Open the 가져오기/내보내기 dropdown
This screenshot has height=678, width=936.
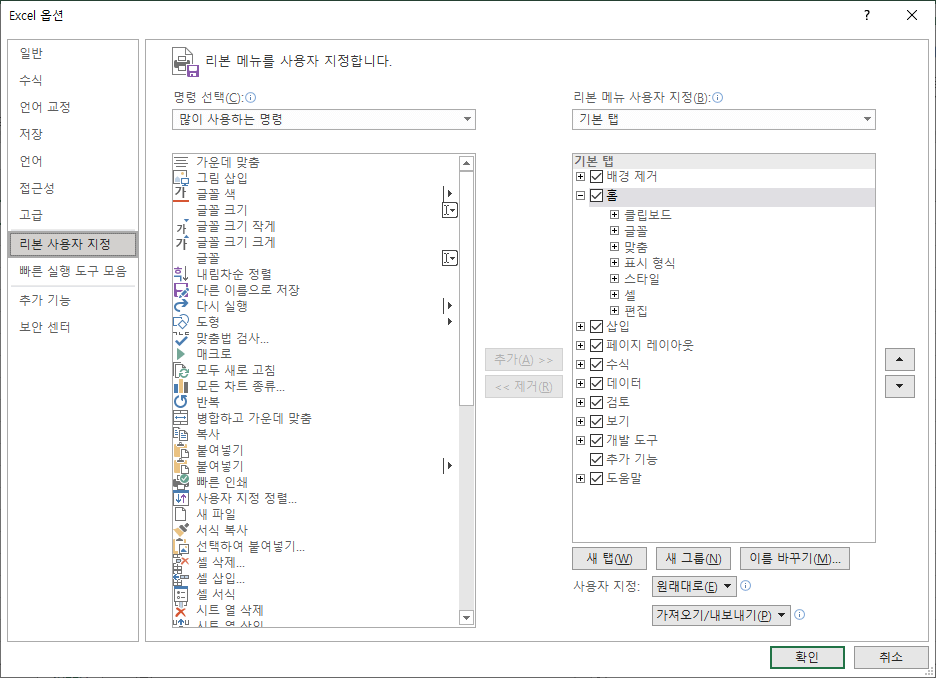[x=721, y=615]
